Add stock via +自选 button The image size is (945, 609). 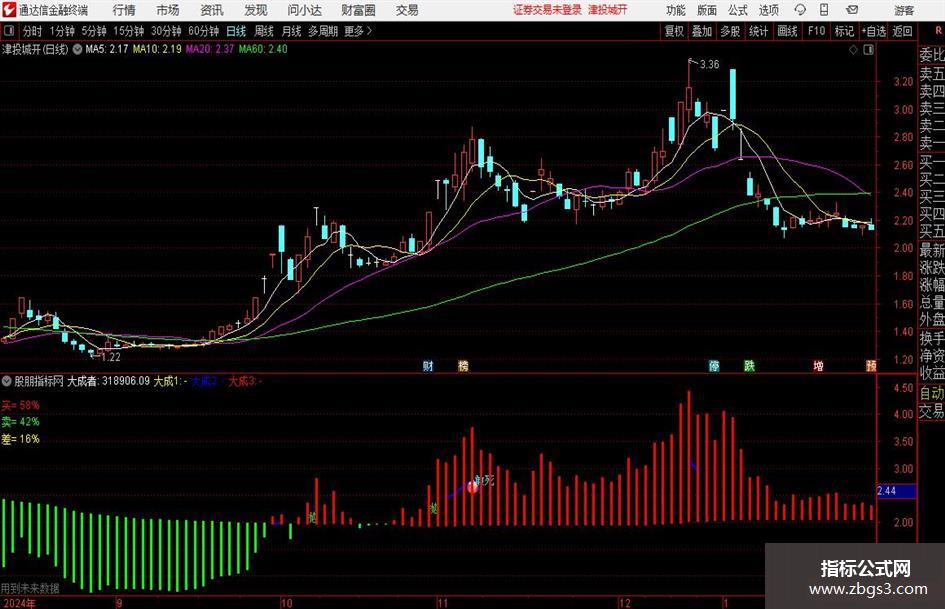point(873,31)
